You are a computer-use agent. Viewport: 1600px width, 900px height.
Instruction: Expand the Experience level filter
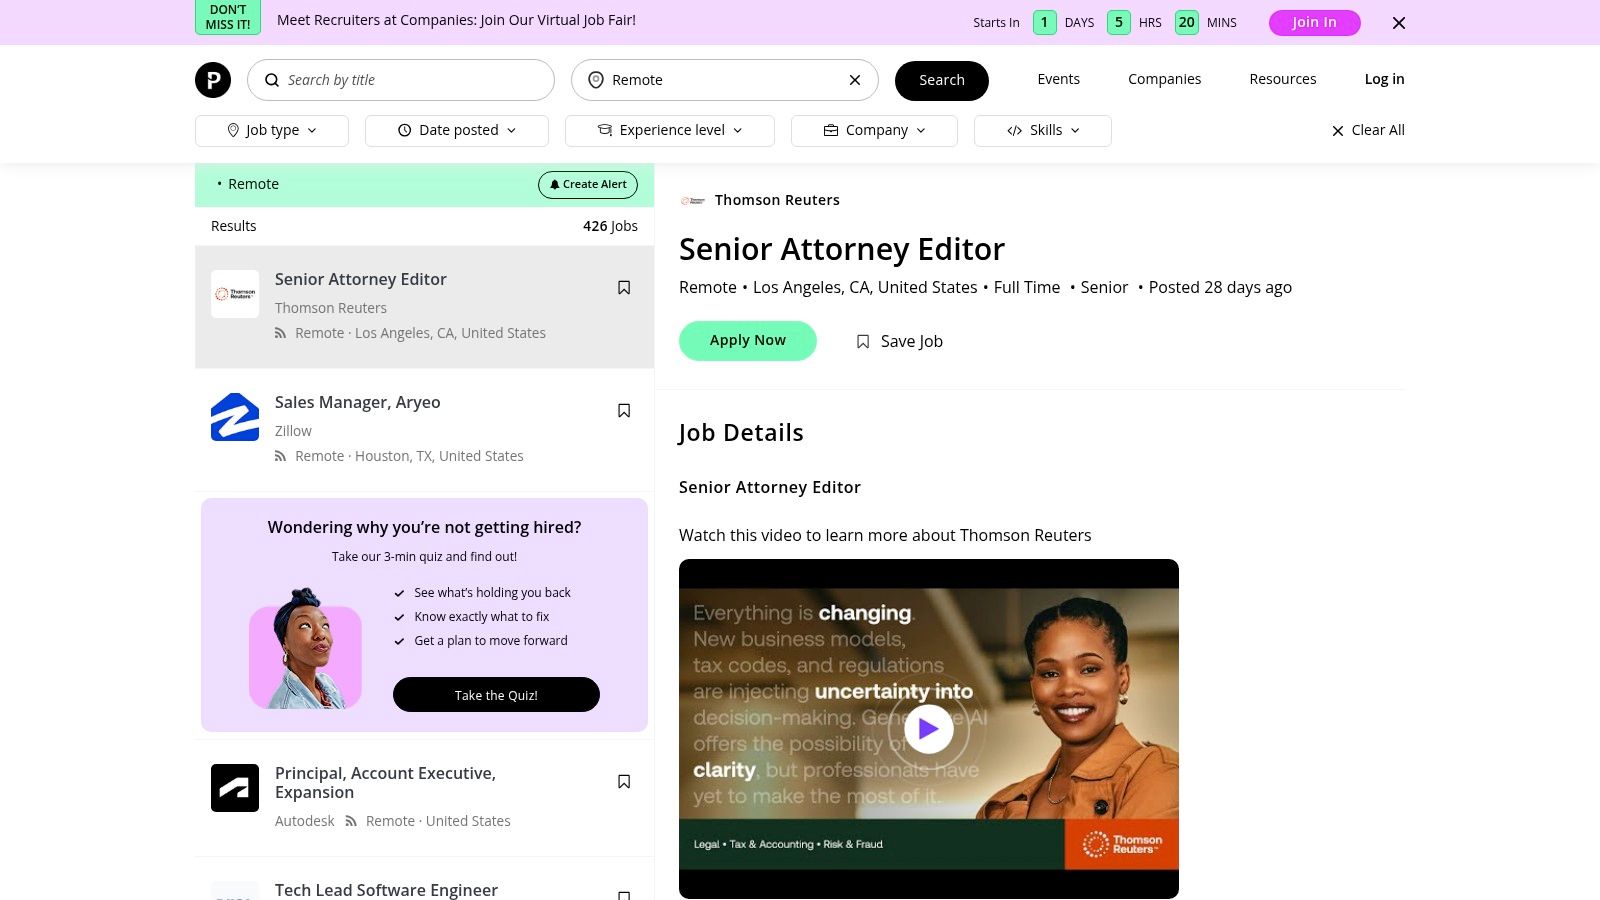coord(670,131)
